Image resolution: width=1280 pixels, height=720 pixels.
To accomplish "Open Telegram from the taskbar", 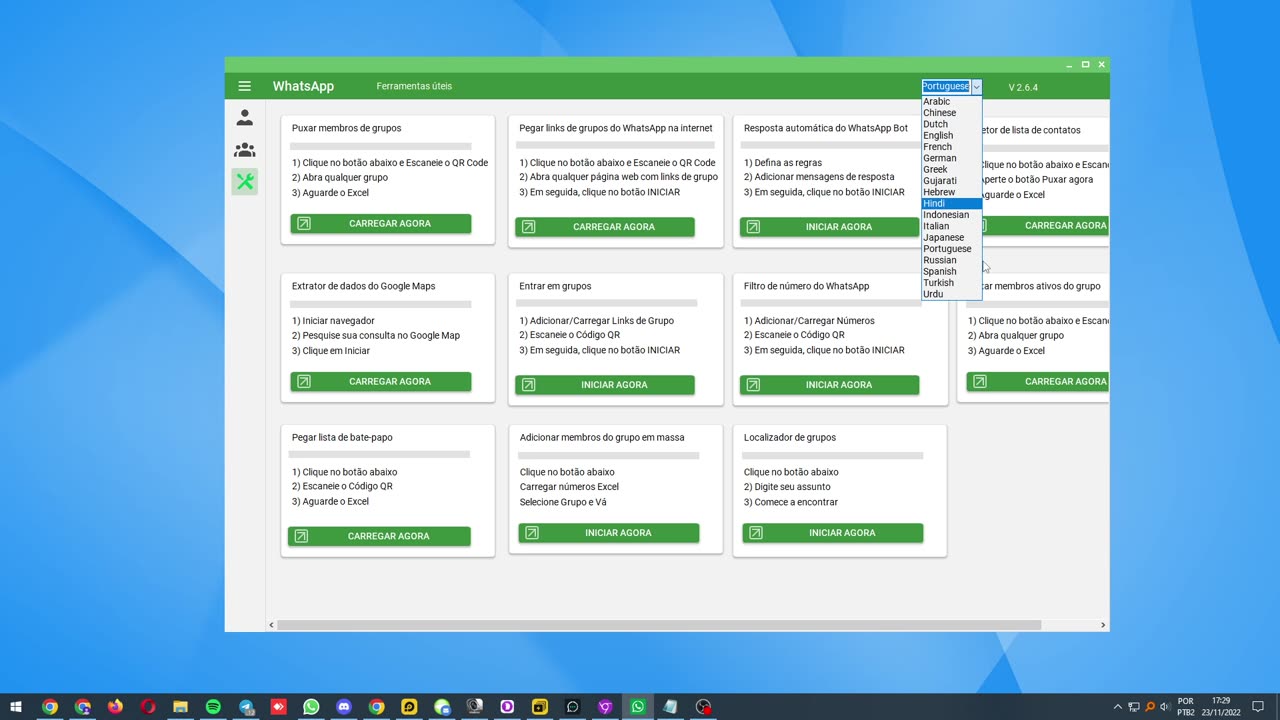I will pos(246,707).
